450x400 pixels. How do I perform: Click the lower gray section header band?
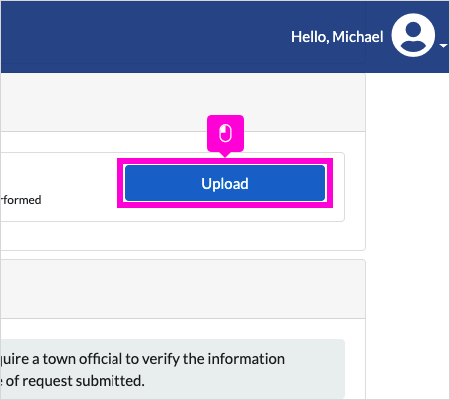click(183, 289)
